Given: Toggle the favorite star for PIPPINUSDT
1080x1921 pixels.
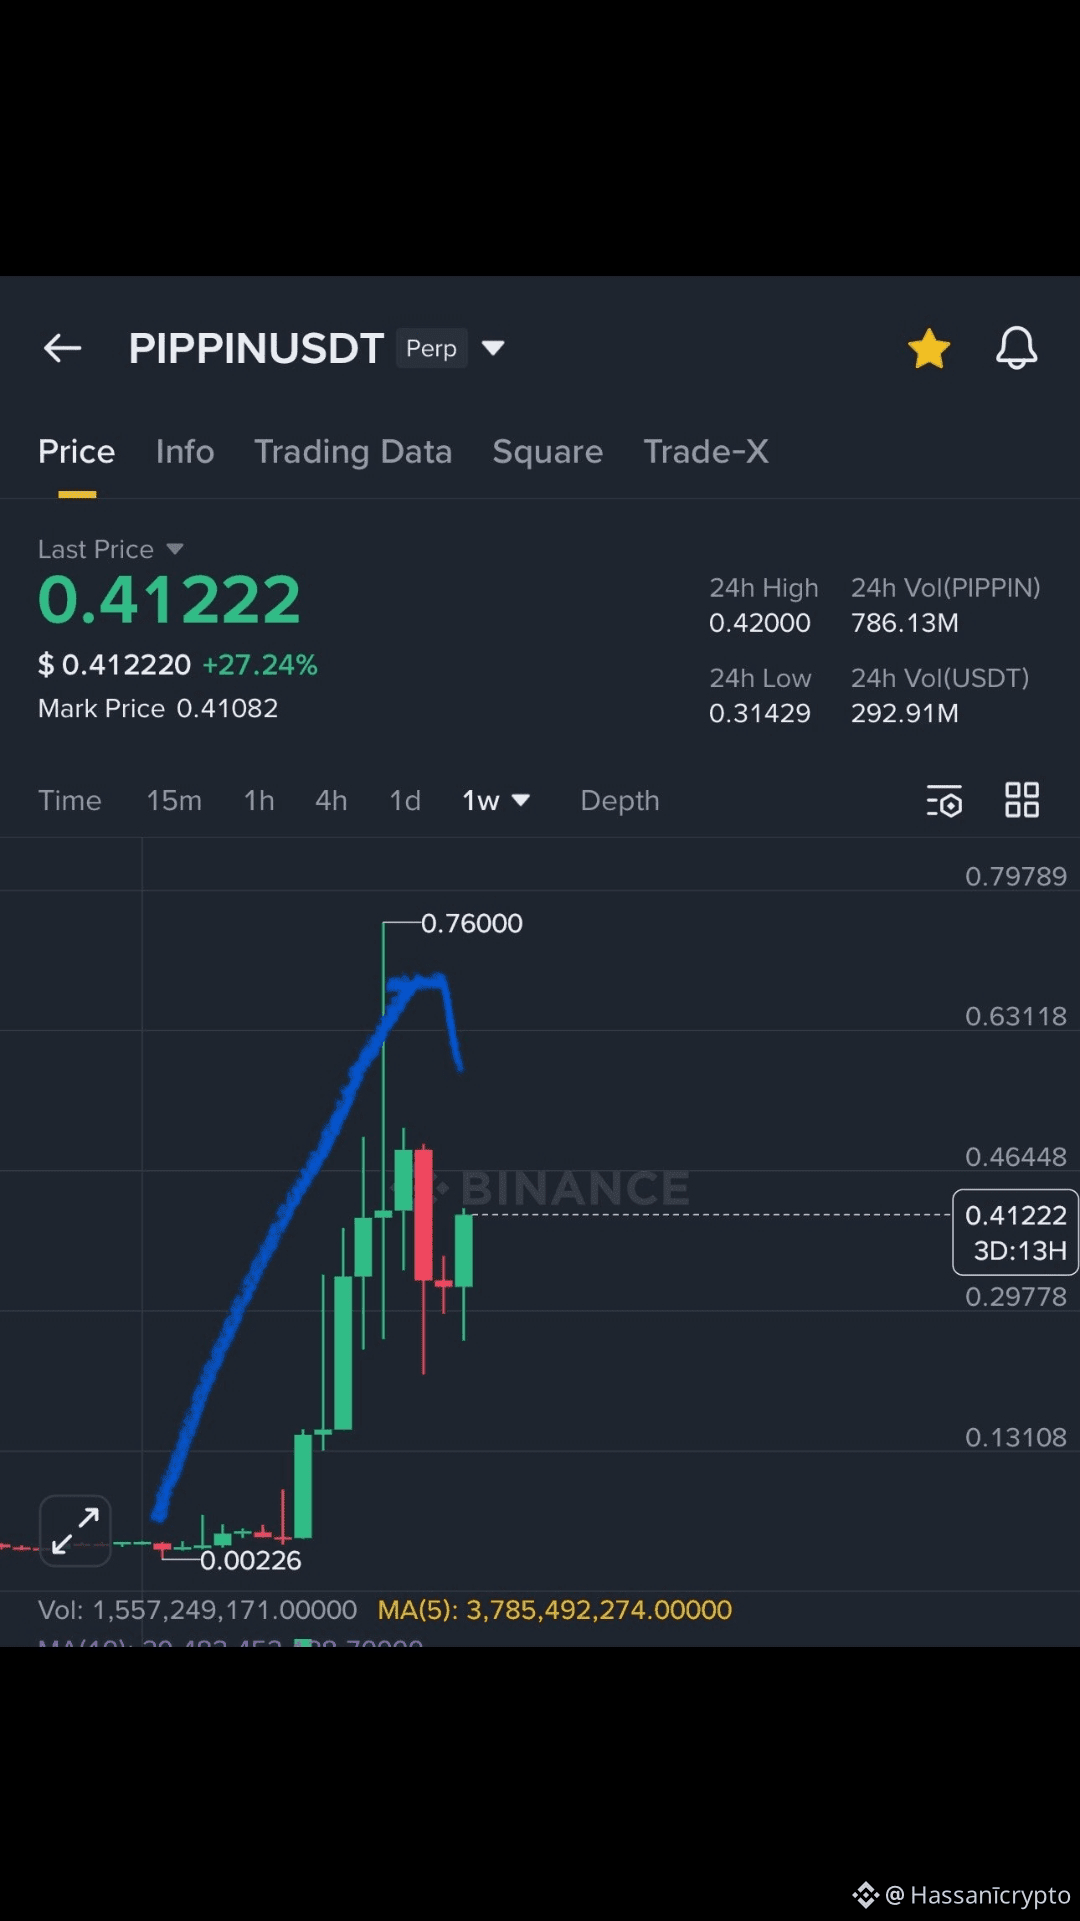Looking at the screenshot, I should pyautogui.click(x=929, y=349).
